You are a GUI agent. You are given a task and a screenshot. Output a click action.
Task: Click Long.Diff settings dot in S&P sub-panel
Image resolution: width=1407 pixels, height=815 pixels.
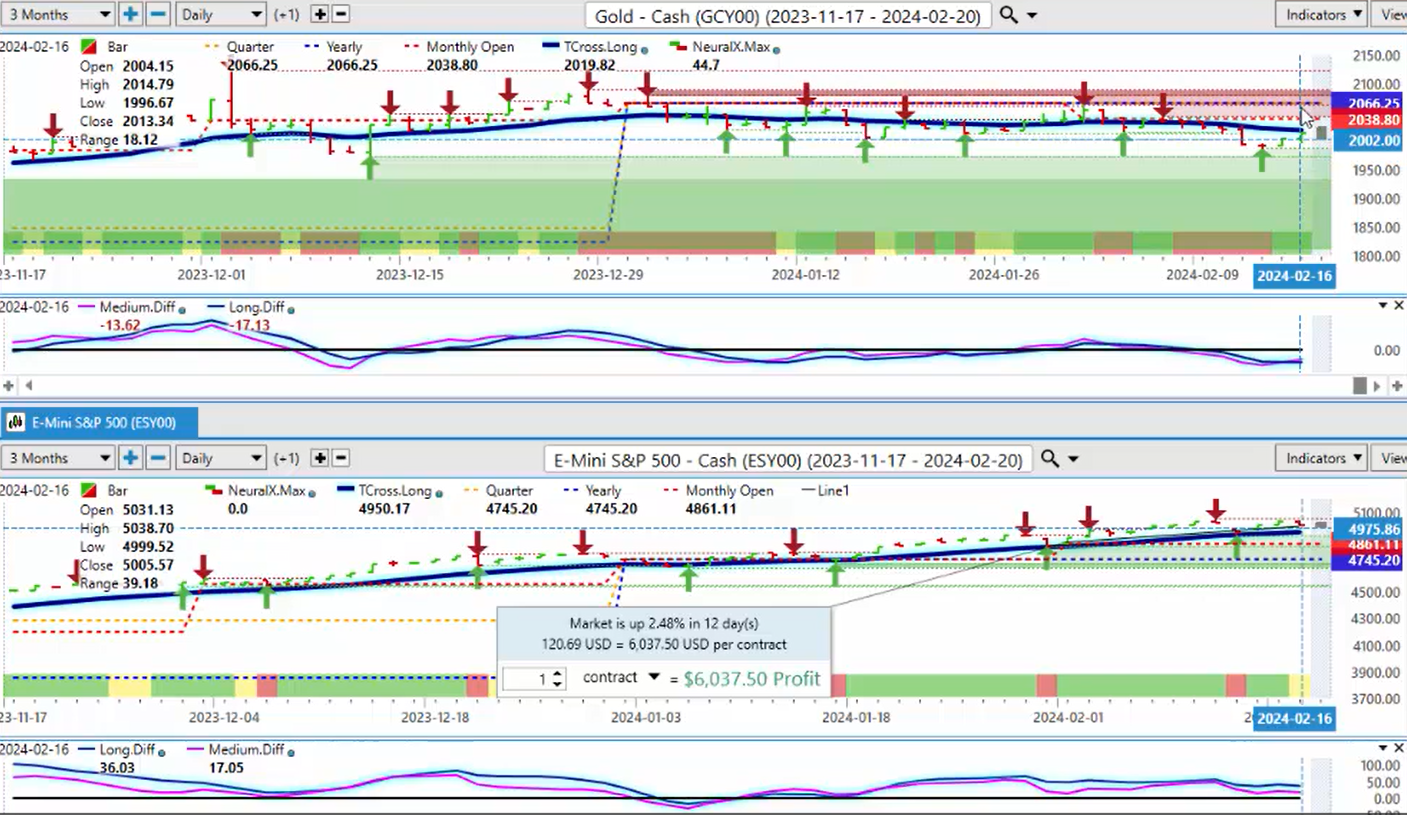pyautogui.click(x=161, y=751)
